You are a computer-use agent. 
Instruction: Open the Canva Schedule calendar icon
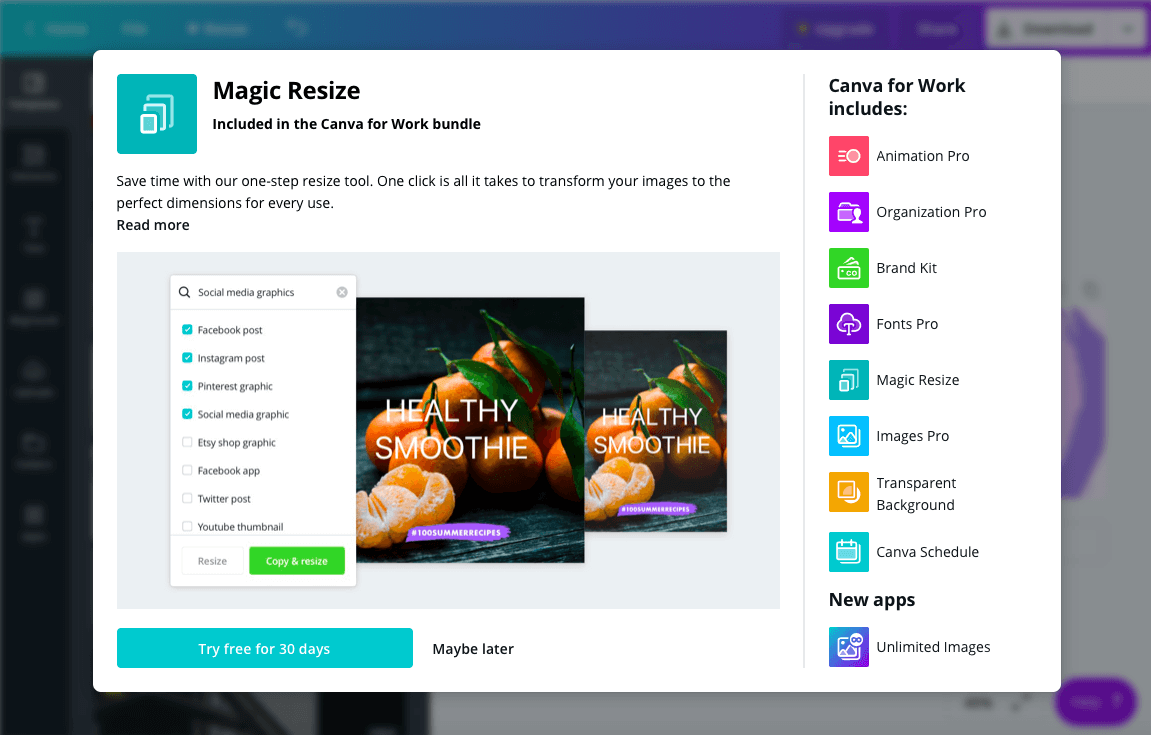849,552
